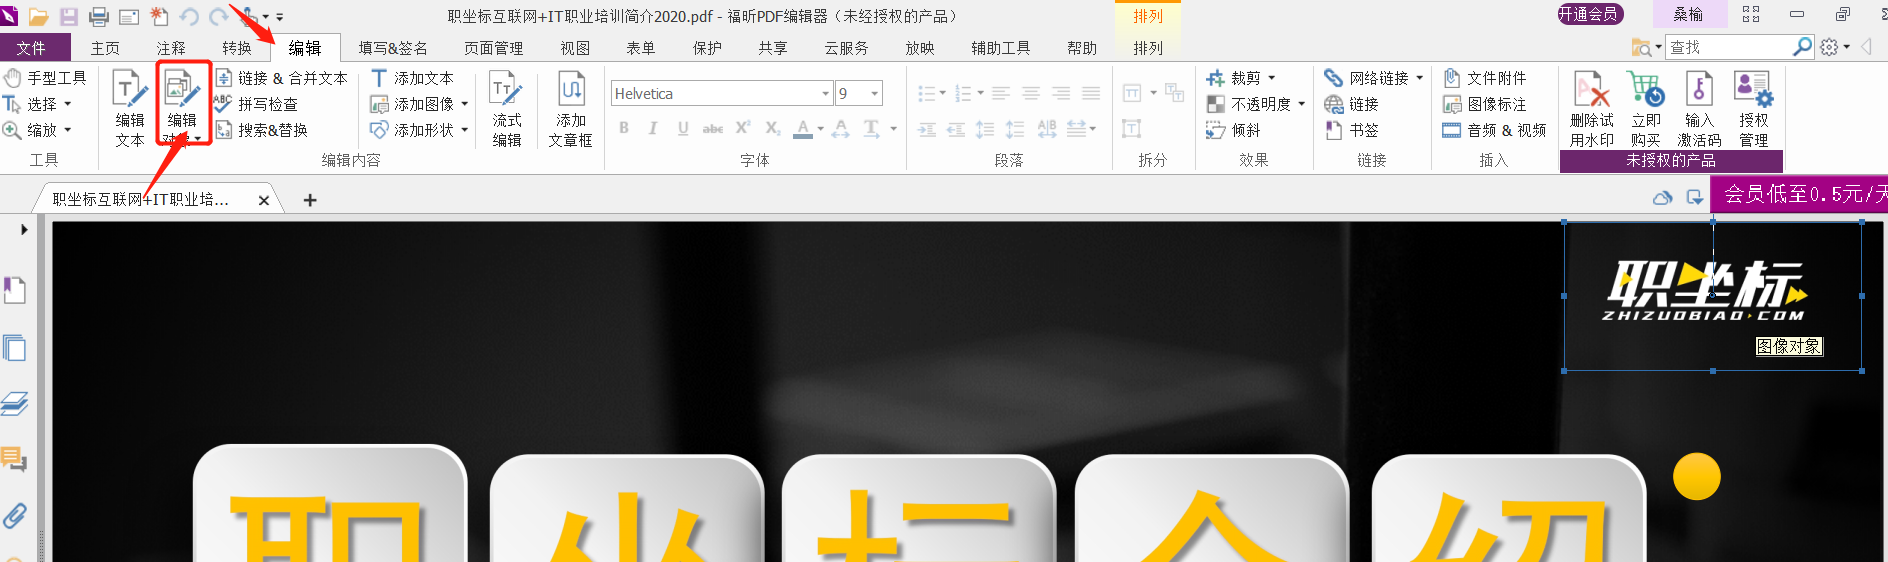Open the File (文件) menu
Image resolution: width=1888 pixels, height=562 pixels.
click(x=31, y=48)
